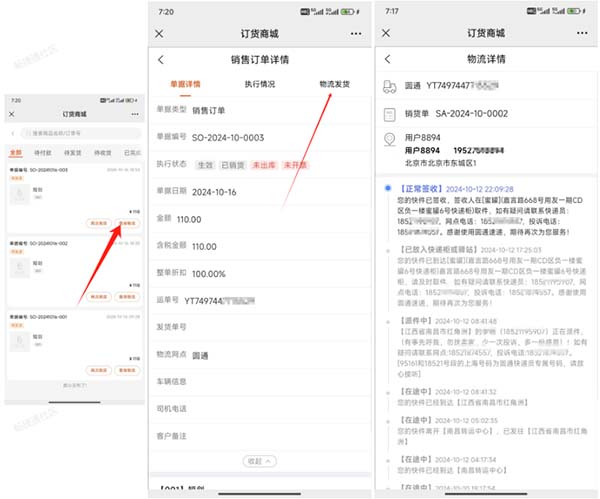Screen dimensions: 600x499
Task: Tap the location pin icon beside 用户8894
Action: coord(389,142)
